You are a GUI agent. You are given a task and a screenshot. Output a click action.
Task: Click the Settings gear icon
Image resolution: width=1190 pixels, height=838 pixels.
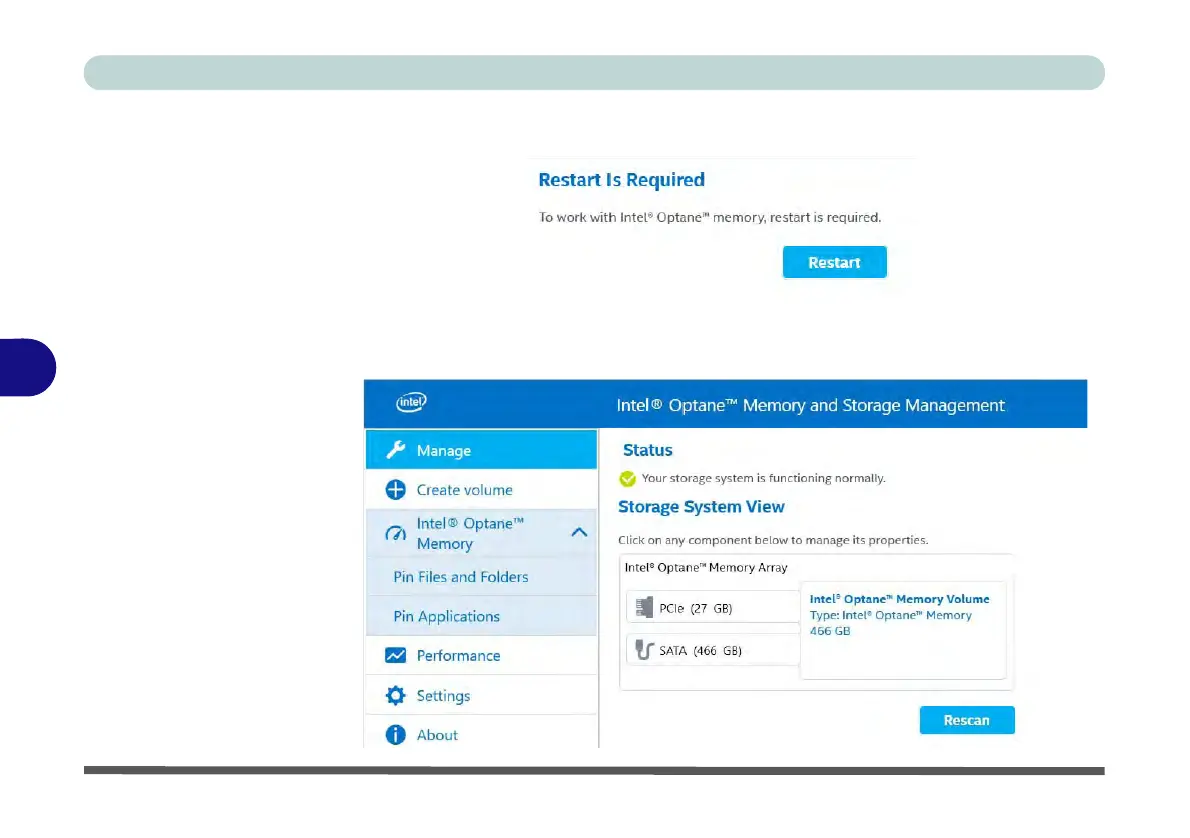[395, 695]
